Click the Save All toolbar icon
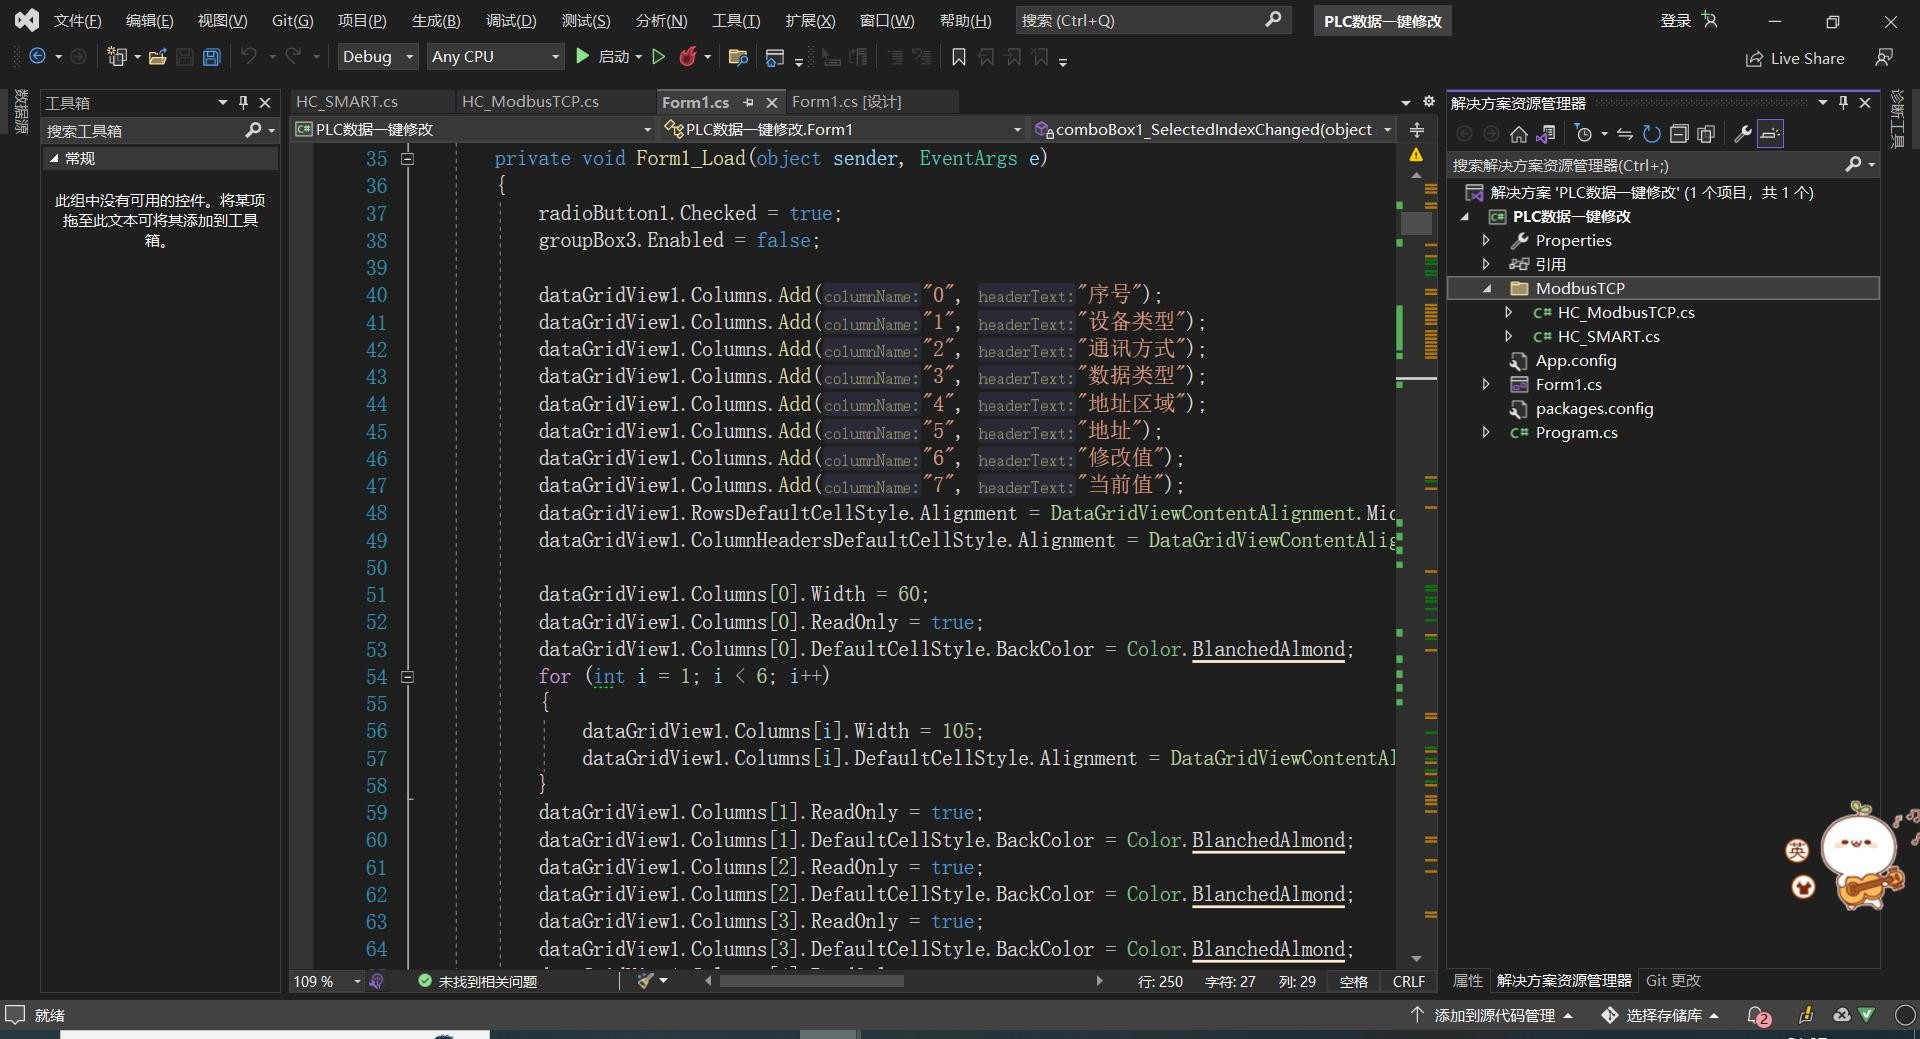 pyautogui.click(x=211, y=57)
